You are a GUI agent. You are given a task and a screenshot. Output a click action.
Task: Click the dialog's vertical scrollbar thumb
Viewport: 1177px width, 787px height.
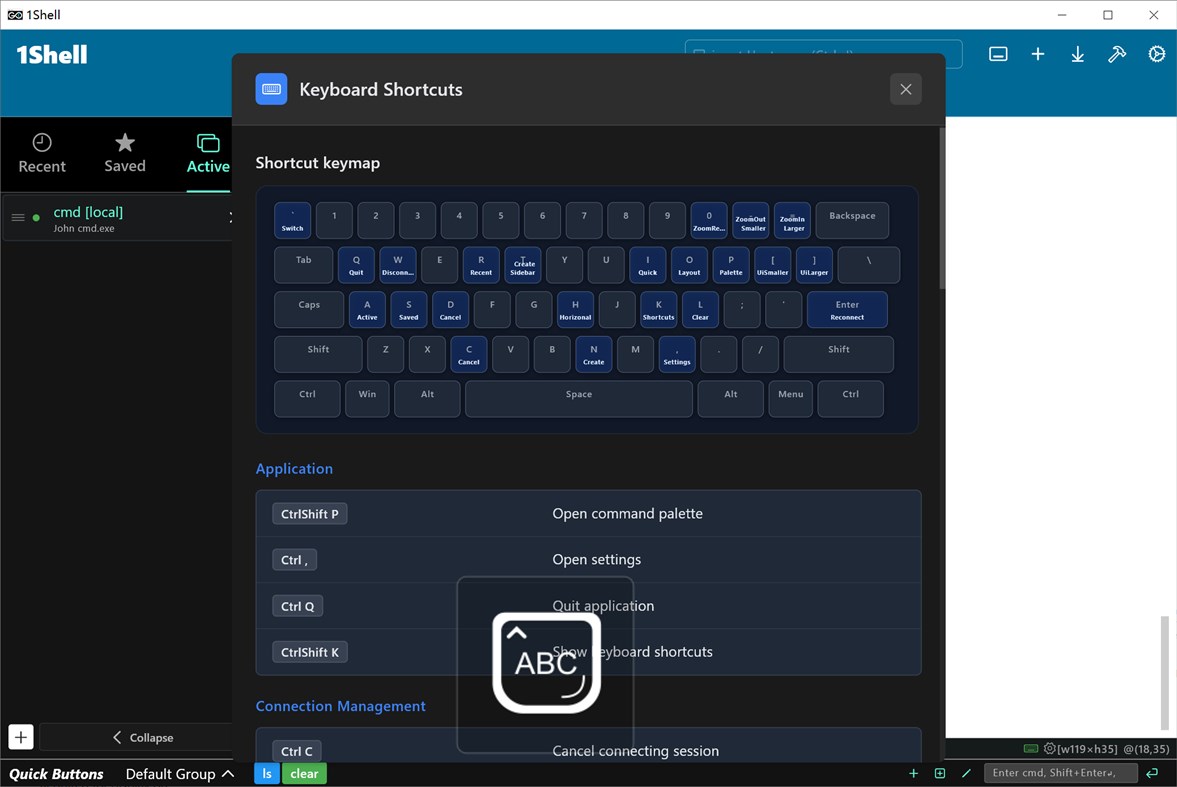[942, 208]
